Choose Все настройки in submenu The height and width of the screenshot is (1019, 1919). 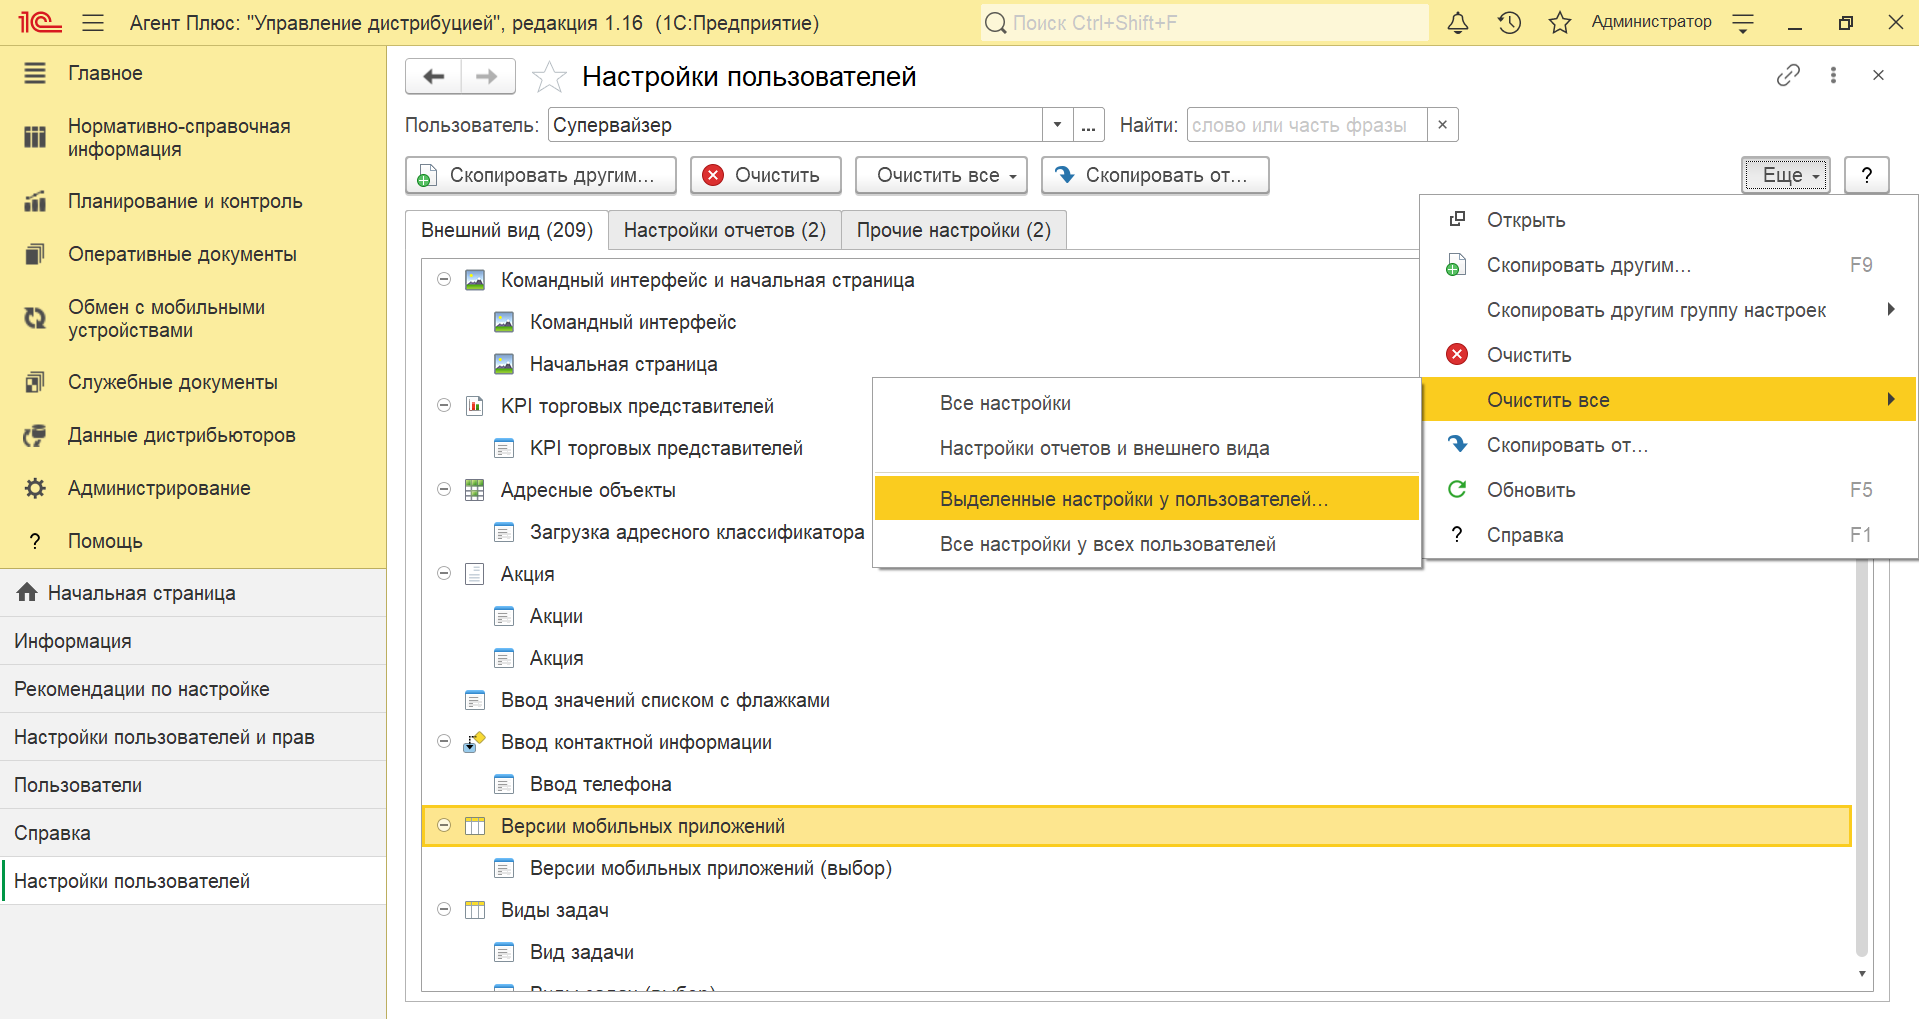click(x=1147, y=403)
